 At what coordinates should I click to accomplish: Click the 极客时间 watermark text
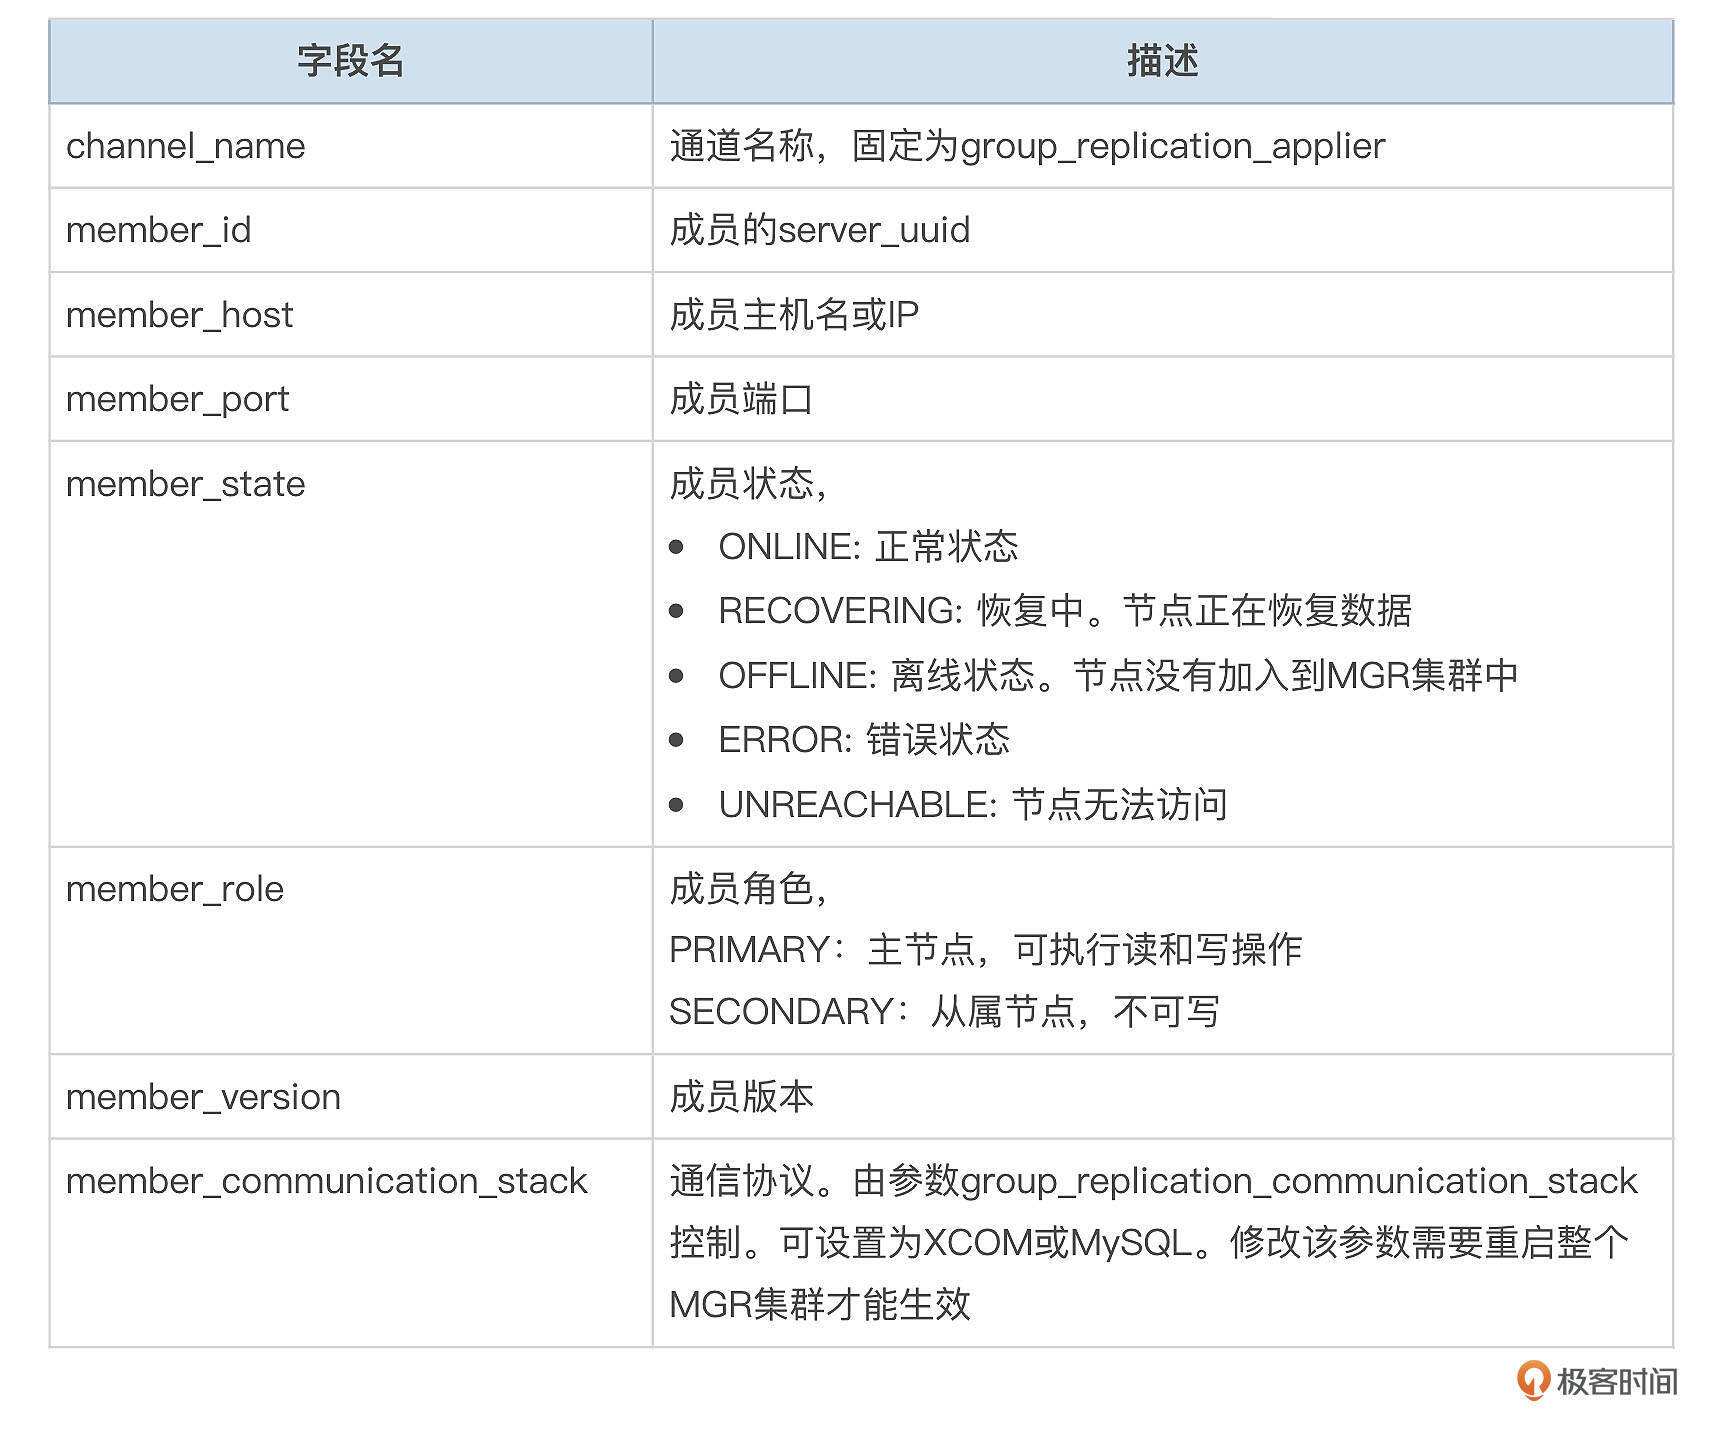pos(1616,1381)
